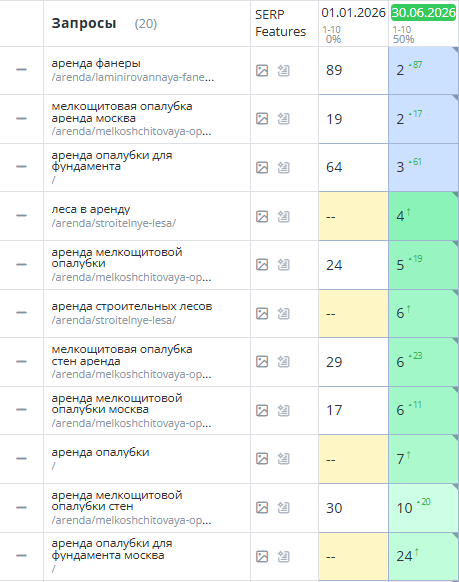Image resolution: width=459 pixels, height=582 pixels.
Task: Expand corner marker in леса в аренду position 4 cell
Action: tap(455, 195)
